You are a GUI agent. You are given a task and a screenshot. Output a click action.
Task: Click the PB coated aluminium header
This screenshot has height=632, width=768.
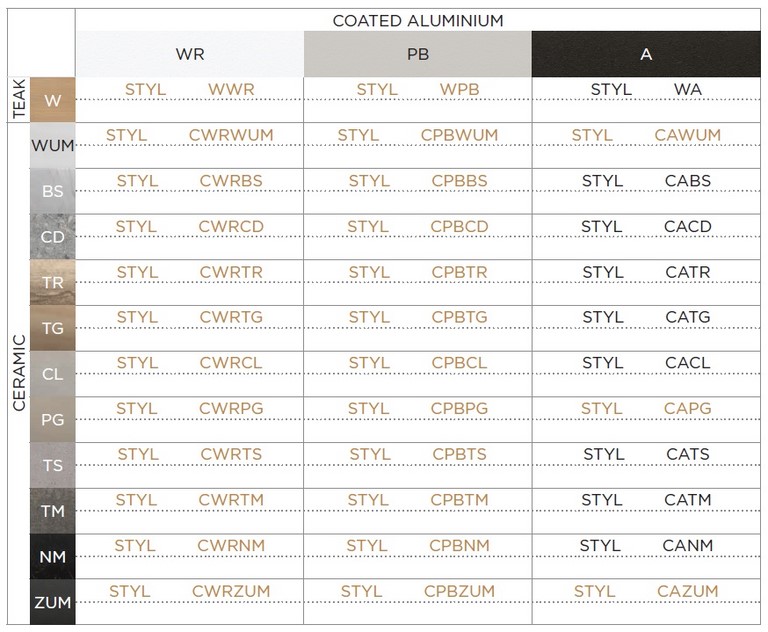tap(418, 54)
